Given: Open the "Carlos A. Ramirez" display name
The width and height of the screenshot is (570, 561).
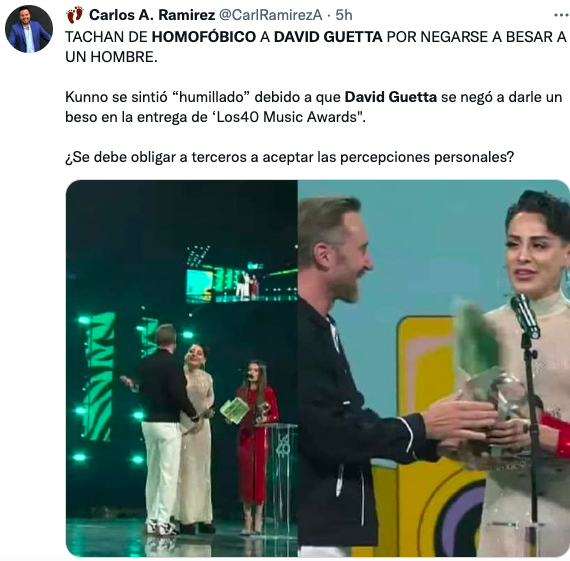Looking at the screenshot, I should pyautogui.click(x=152, y=15).
